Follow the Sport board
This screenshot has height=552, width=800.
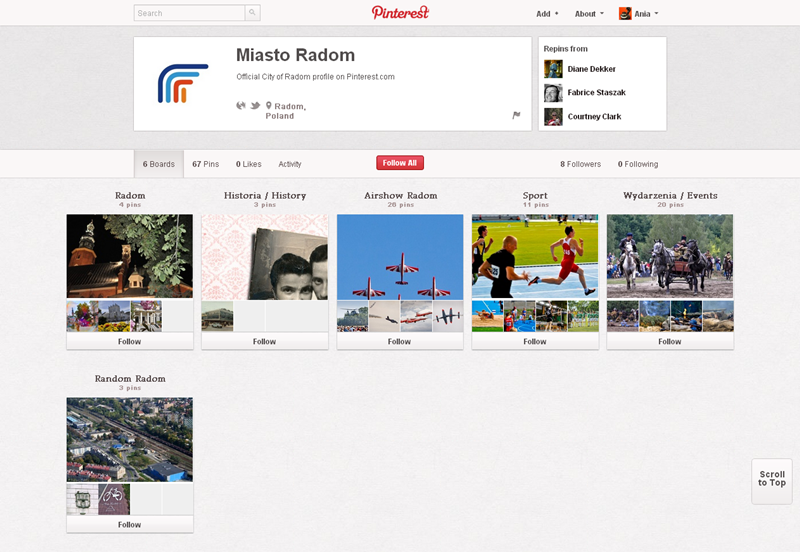click(535, 341)
